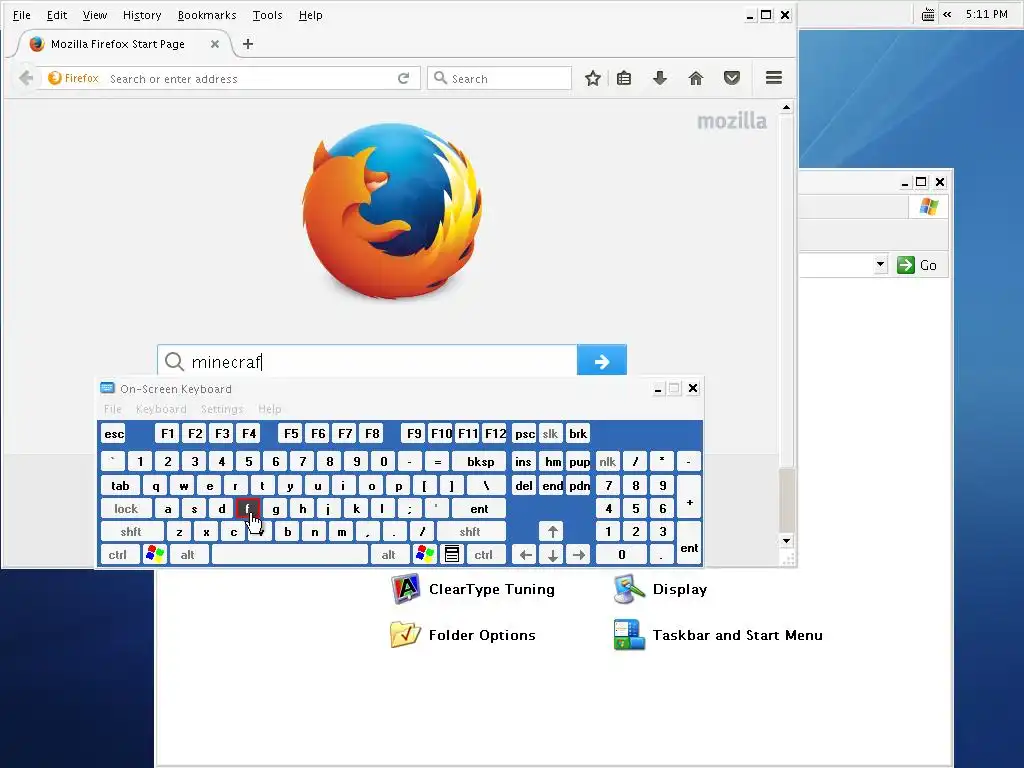Click the 5:11 PM clock

coord(987,14)
